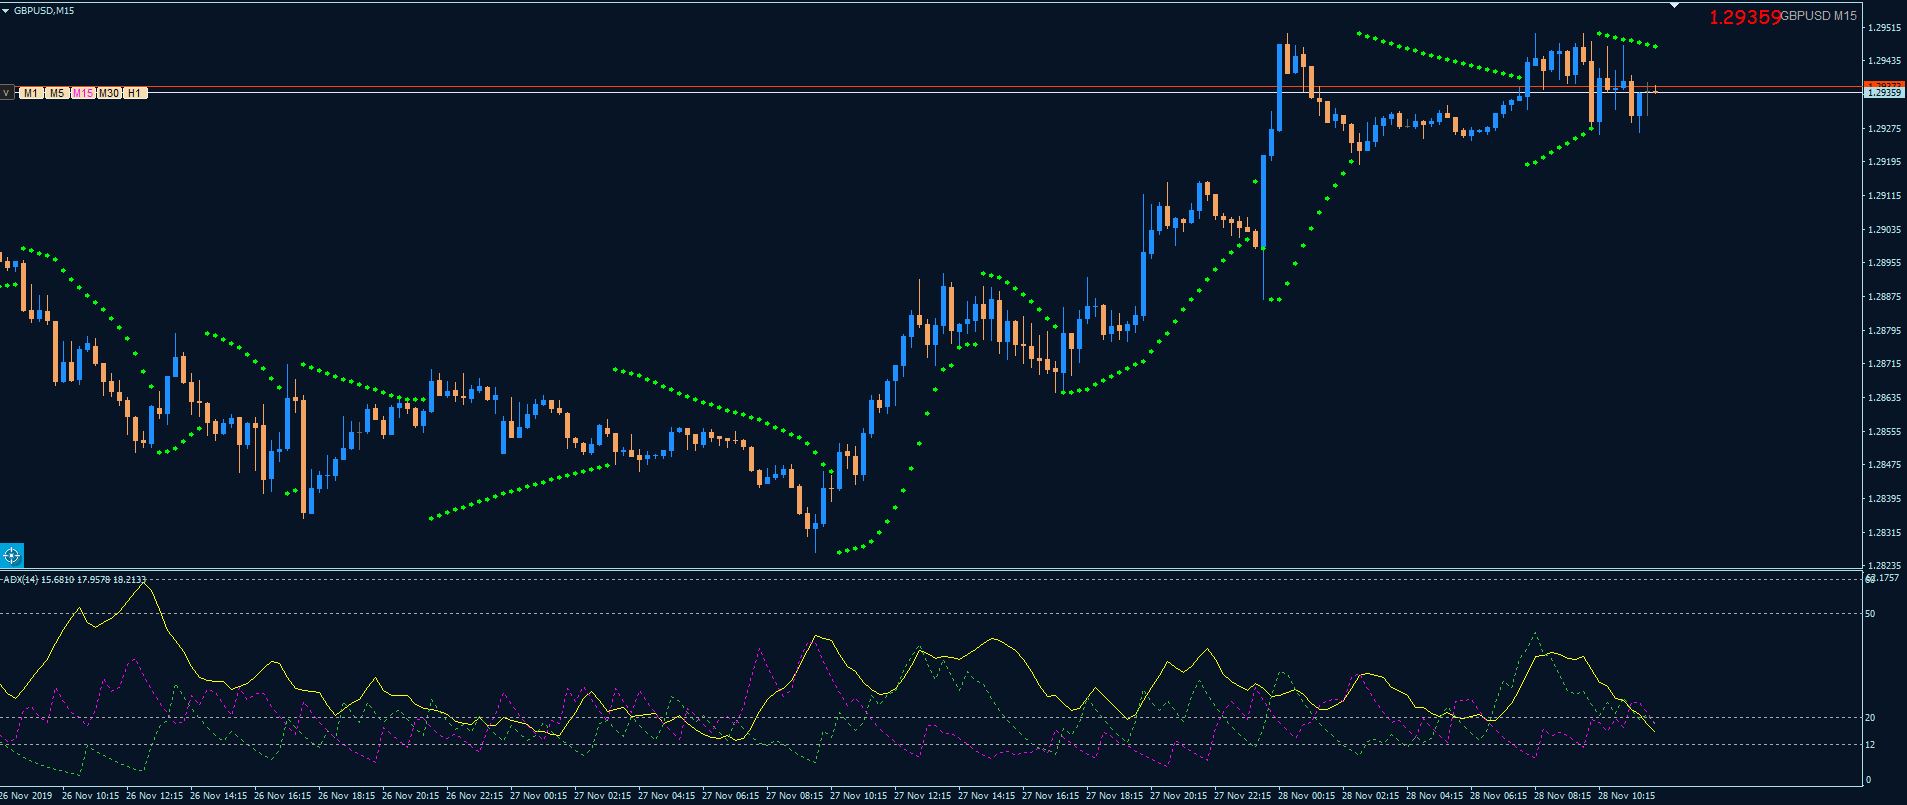This screenshot has height=805, width=1907.
Task: Click the 28 Nov 10:15 time label
Action: tap(1627, 797)
